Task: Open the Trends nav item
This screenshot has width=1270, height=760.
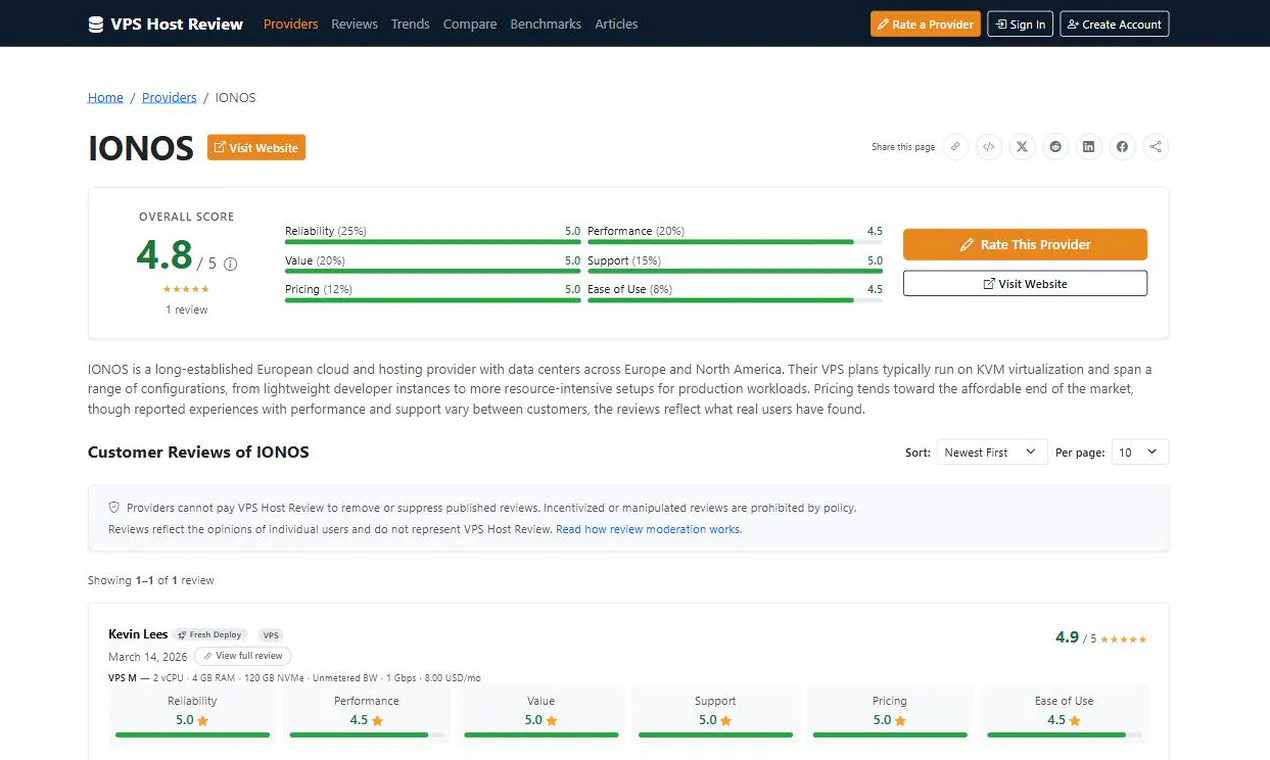Action: pyautogui.click(x=410, y=24)
